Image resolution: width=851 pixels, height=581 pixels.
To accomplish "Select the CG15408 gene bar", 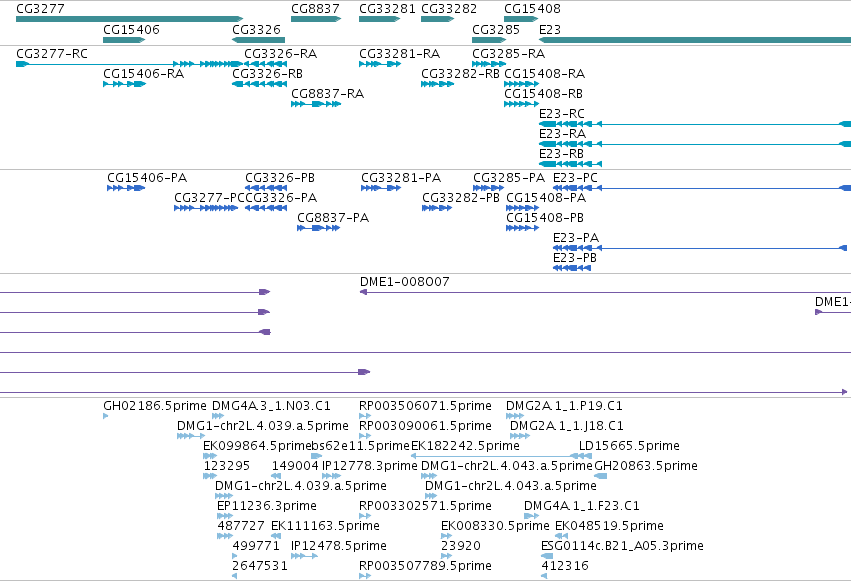I will tap(521, 19).
